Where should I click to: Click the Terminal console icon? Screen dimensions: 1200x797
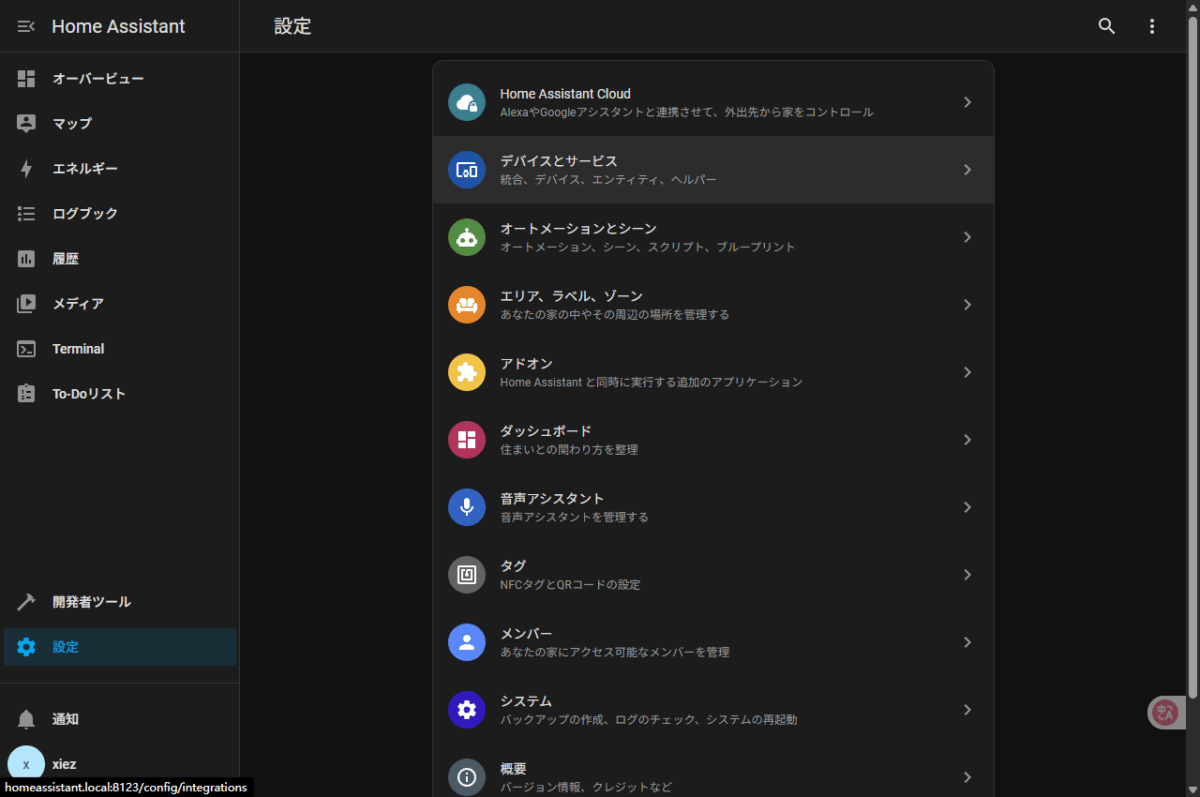26,349
